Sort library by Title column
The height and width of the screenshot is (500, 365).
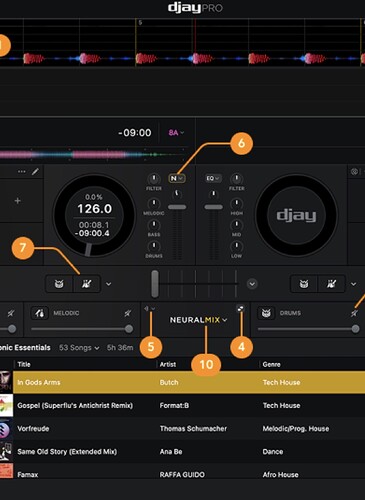24,364
